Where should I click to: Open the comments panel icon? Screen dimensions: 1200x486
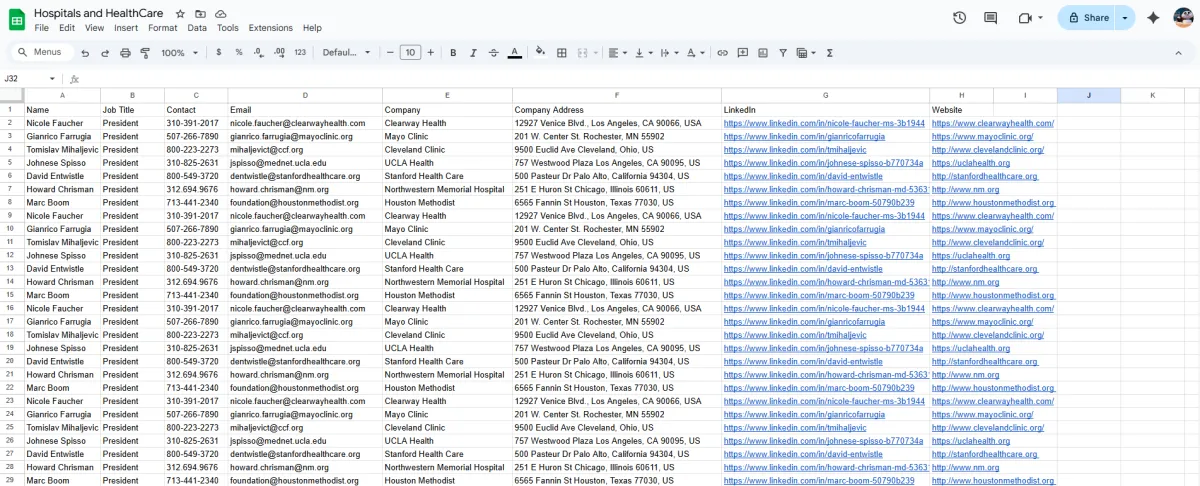point(991,17)
